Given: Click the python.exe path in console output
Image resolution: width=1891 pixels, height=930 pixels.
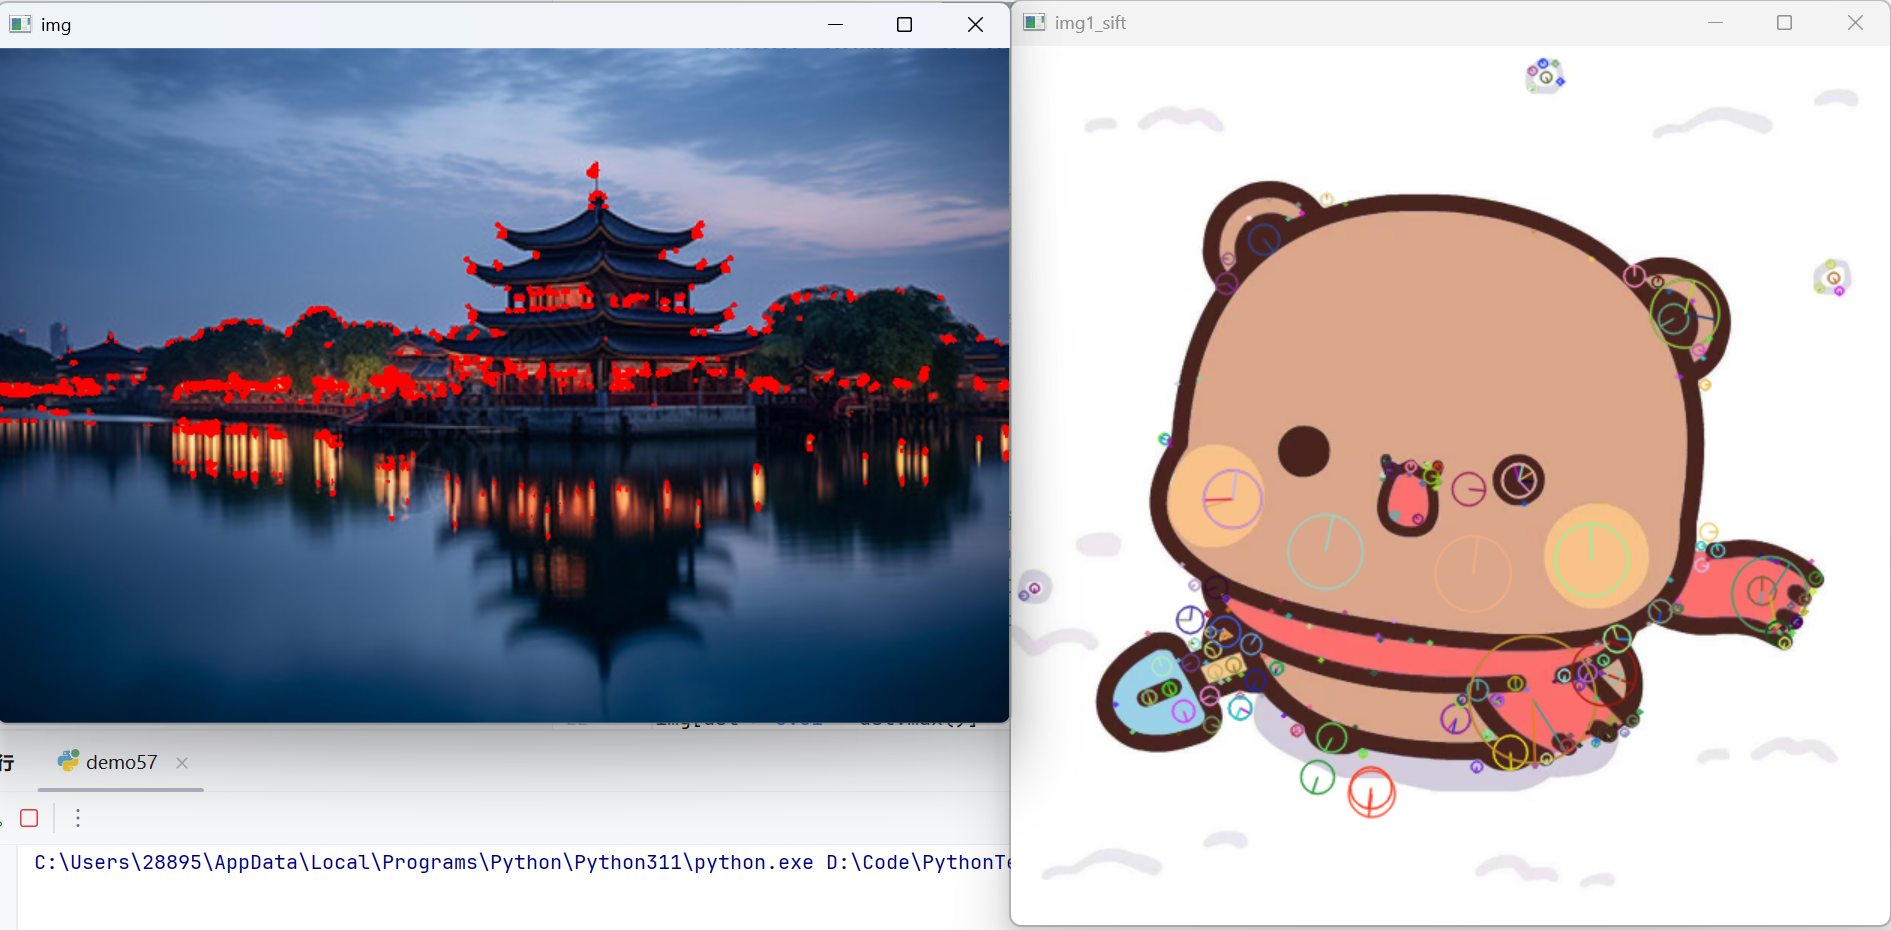Looking at the screenshot, I should (424, 862).
